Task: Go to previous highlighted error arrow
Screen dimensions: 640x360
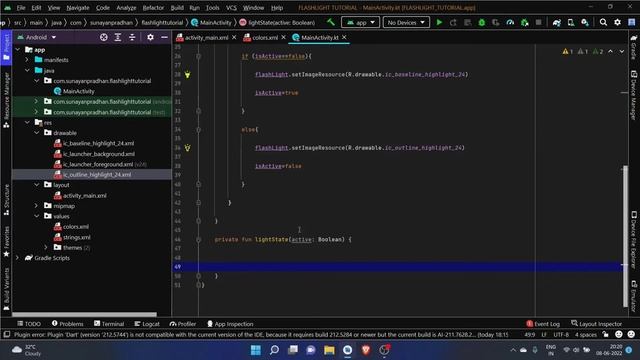Action: pos(610,51)
